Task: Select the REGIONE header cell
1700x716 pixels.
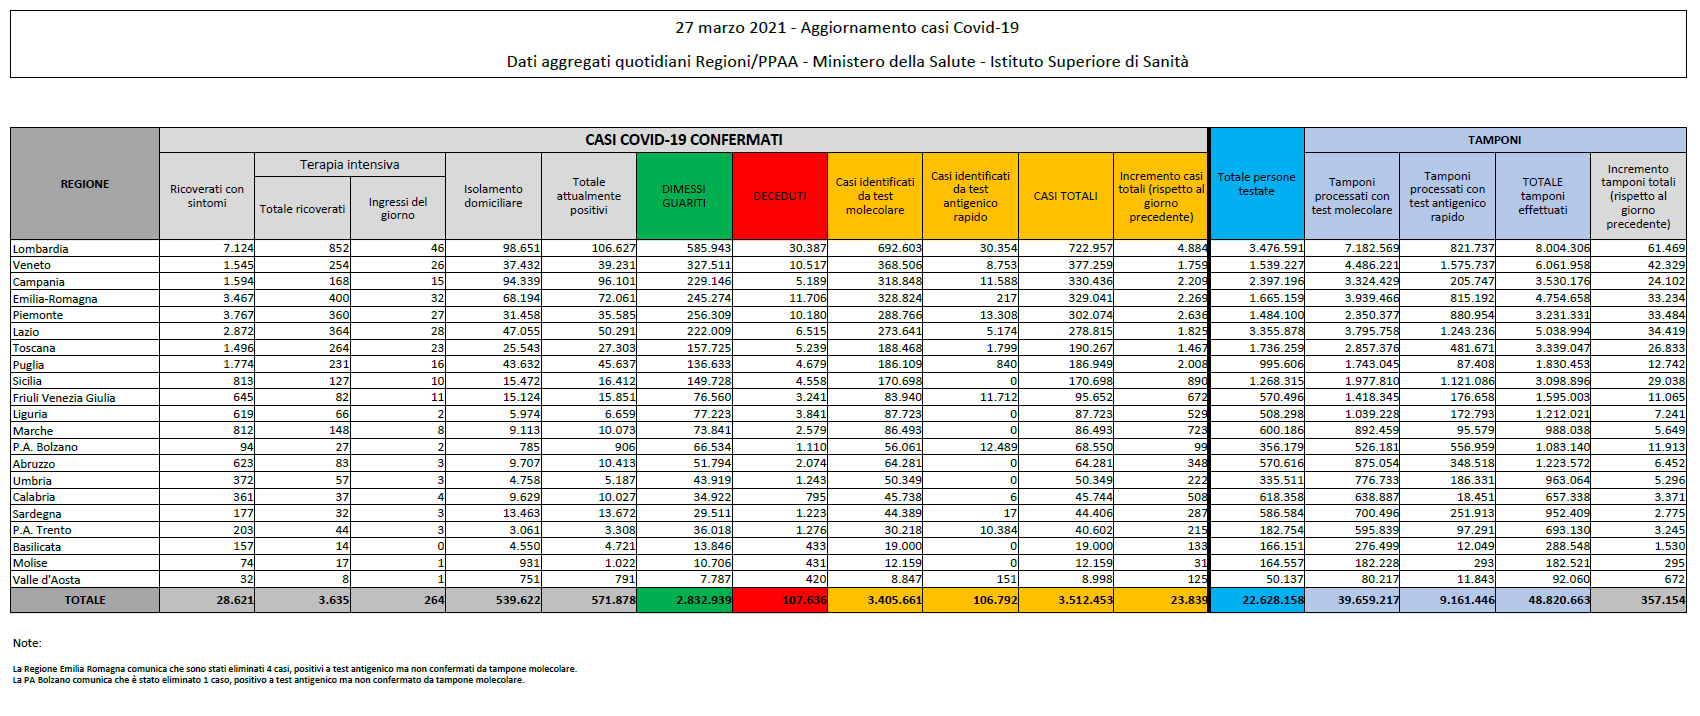Action: [x=85, y=184]
